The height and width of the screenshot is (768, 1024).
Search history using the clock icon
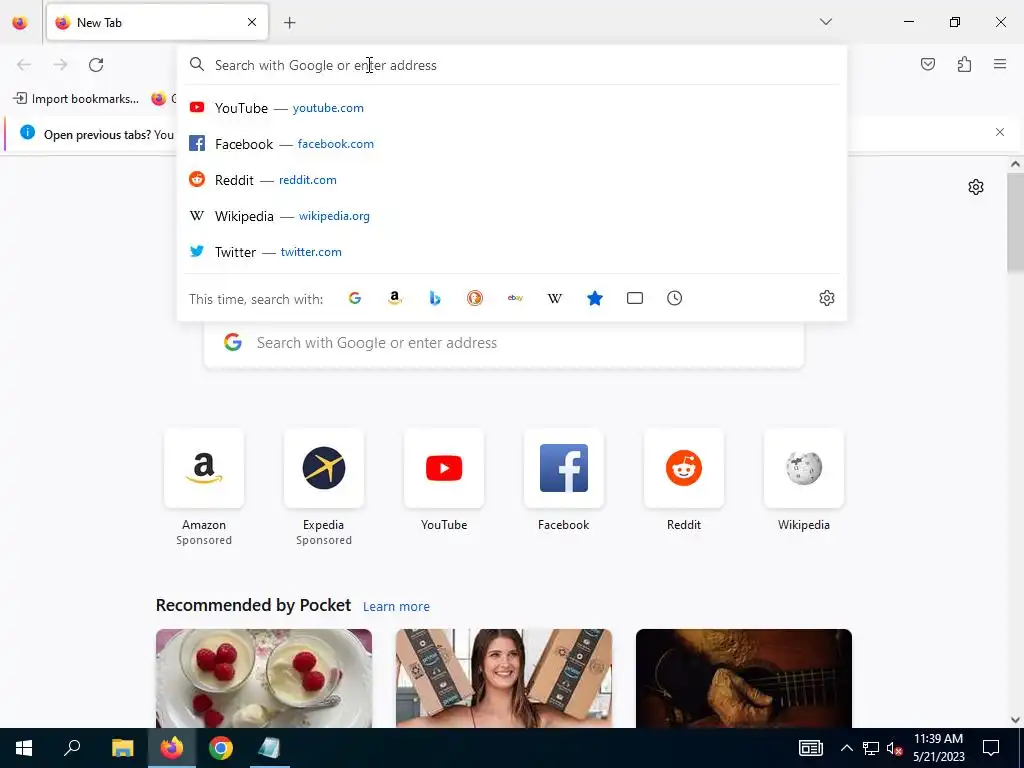[x=675, y=298]
